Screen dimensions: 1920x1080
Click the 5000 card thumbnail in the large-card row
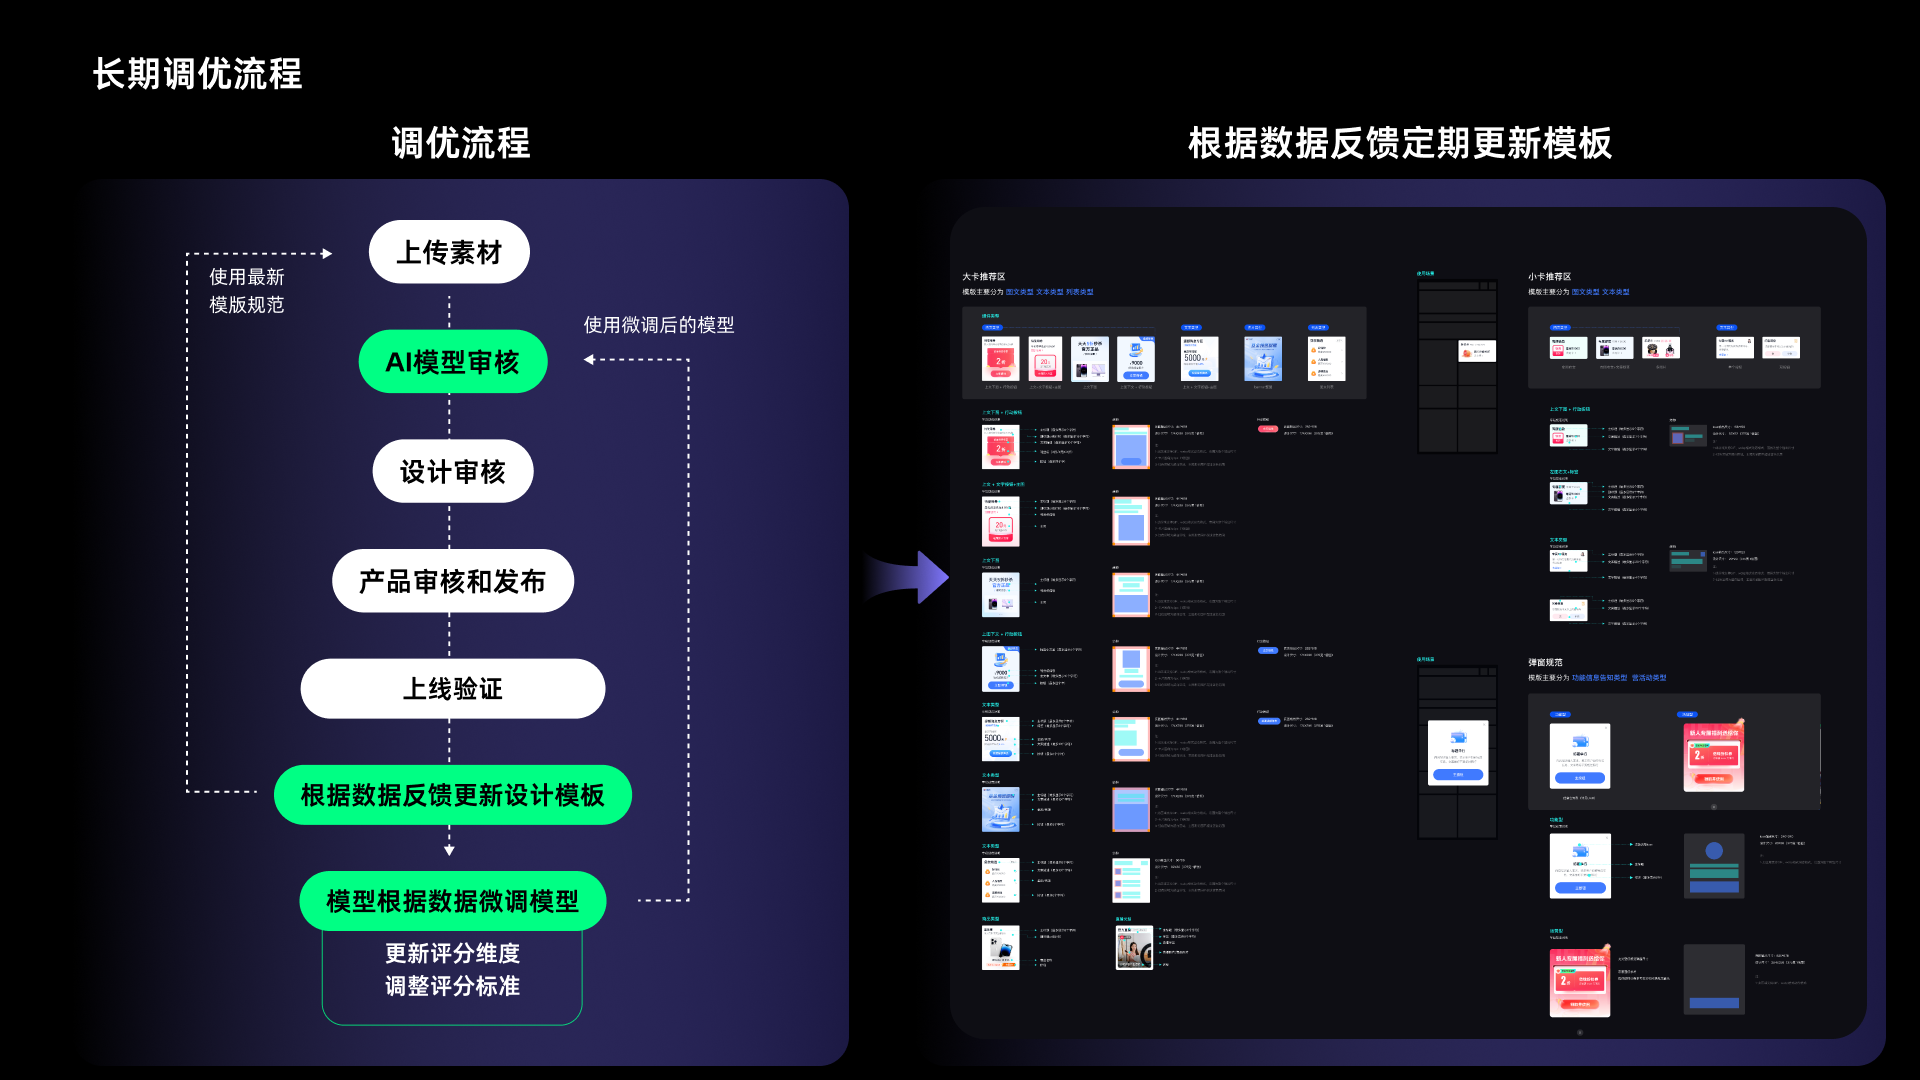click(x=1198, y=359)
